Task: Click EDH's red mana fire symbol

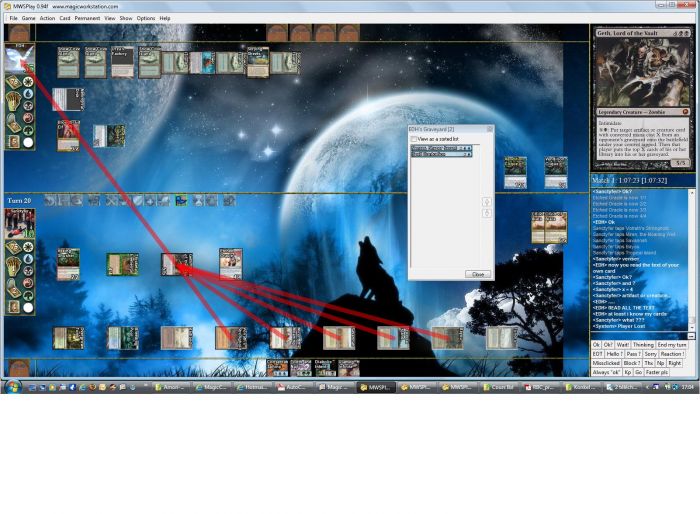Action: point(28,118)
